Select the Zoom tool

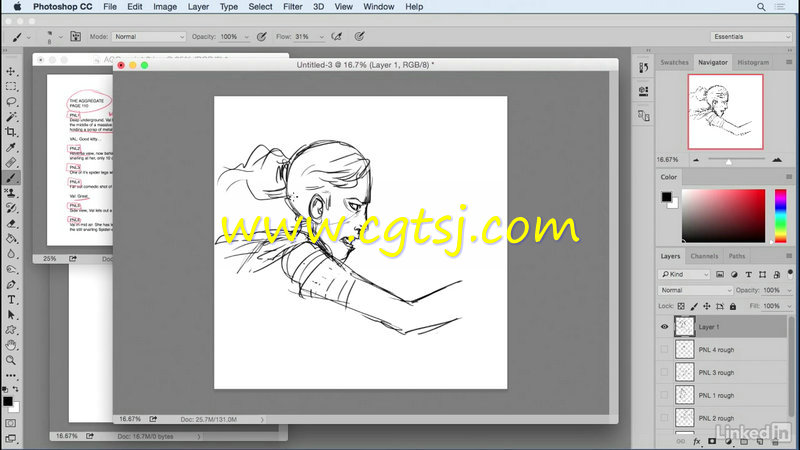(x=11, y=360)
